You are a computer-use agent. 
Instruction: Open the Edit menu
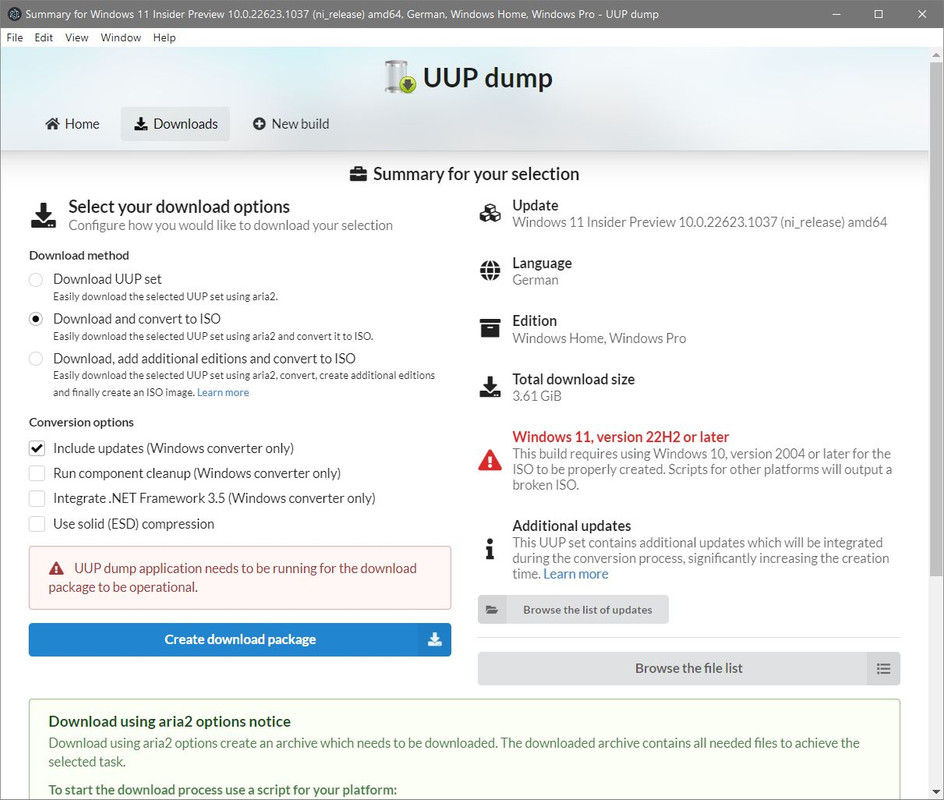pyautogui.click(x=43, y=37)
